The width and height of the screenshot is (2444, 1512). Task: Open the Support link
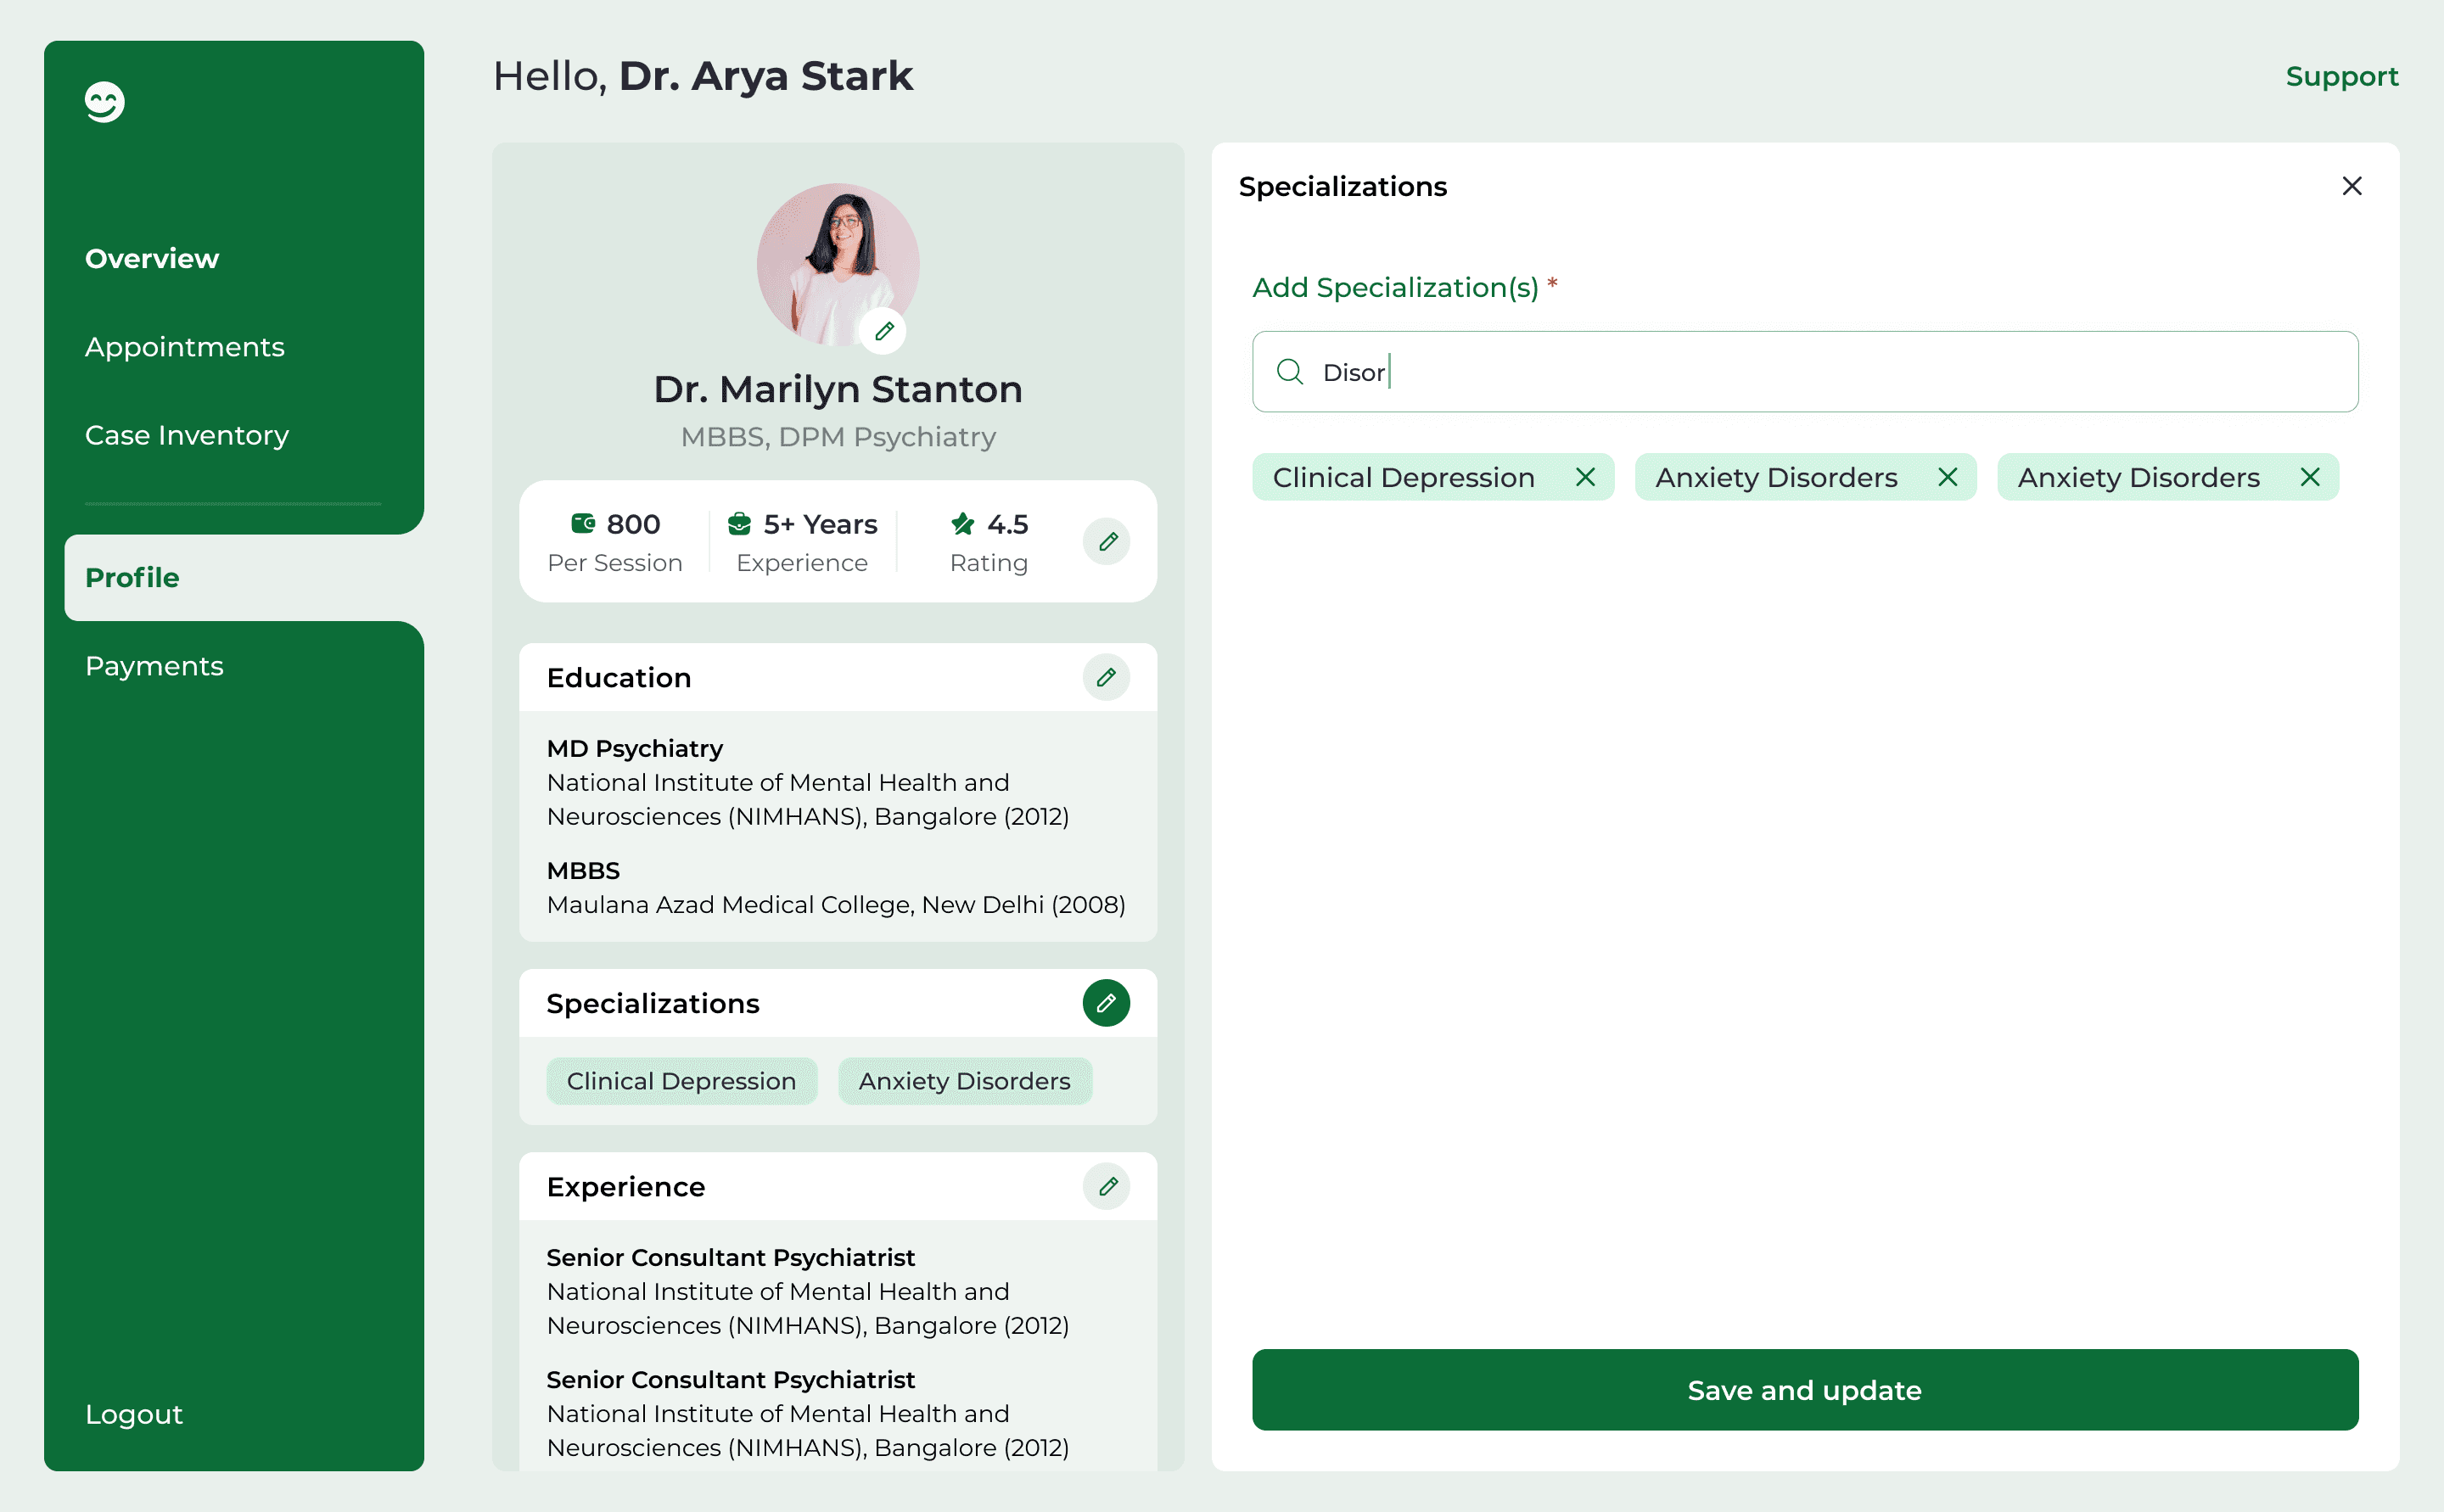(2341, 77)
